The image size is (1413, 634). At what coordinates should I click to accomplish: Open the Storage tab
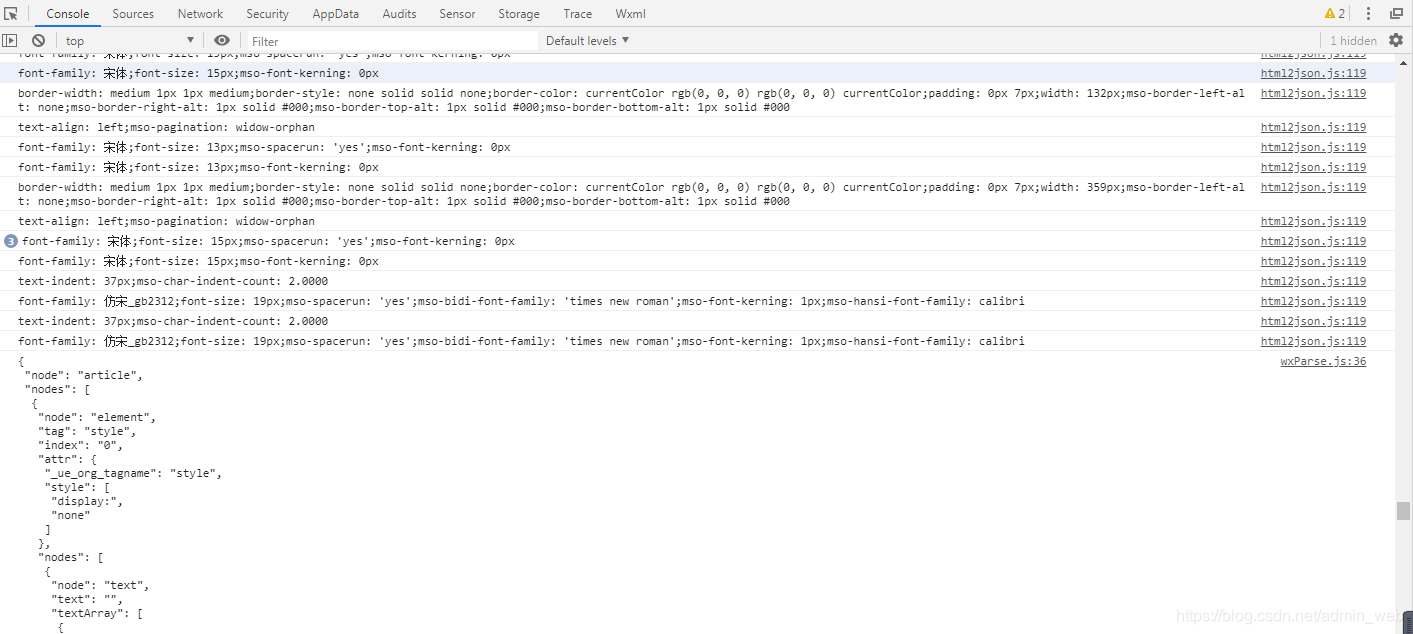tap(519, 14)
